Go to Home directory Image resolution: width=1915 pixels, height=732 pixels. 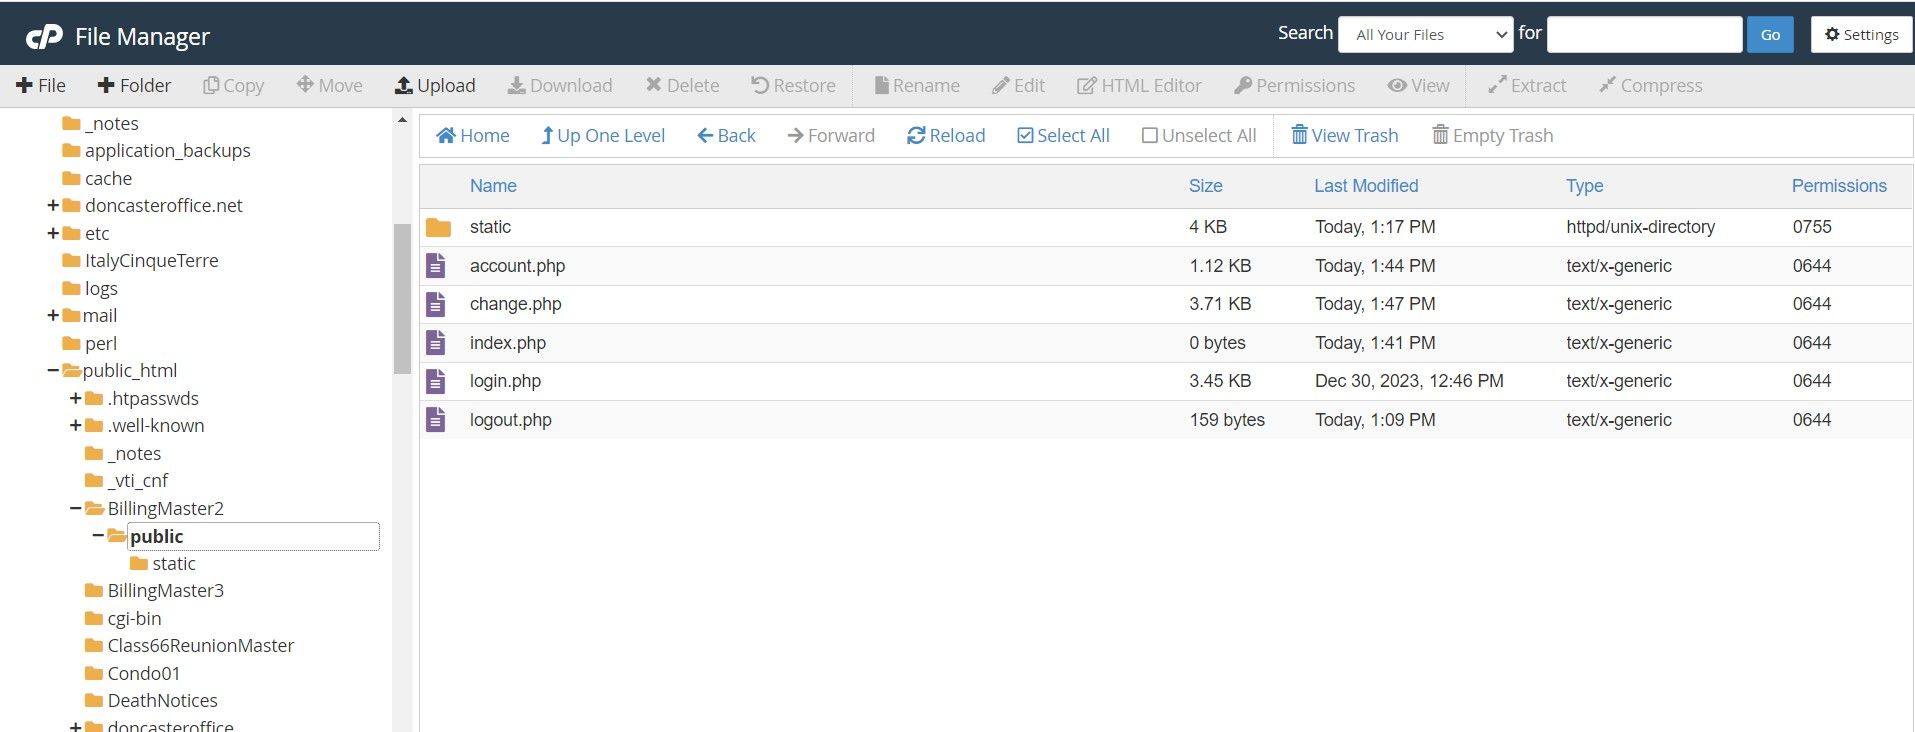click(473, 136)
